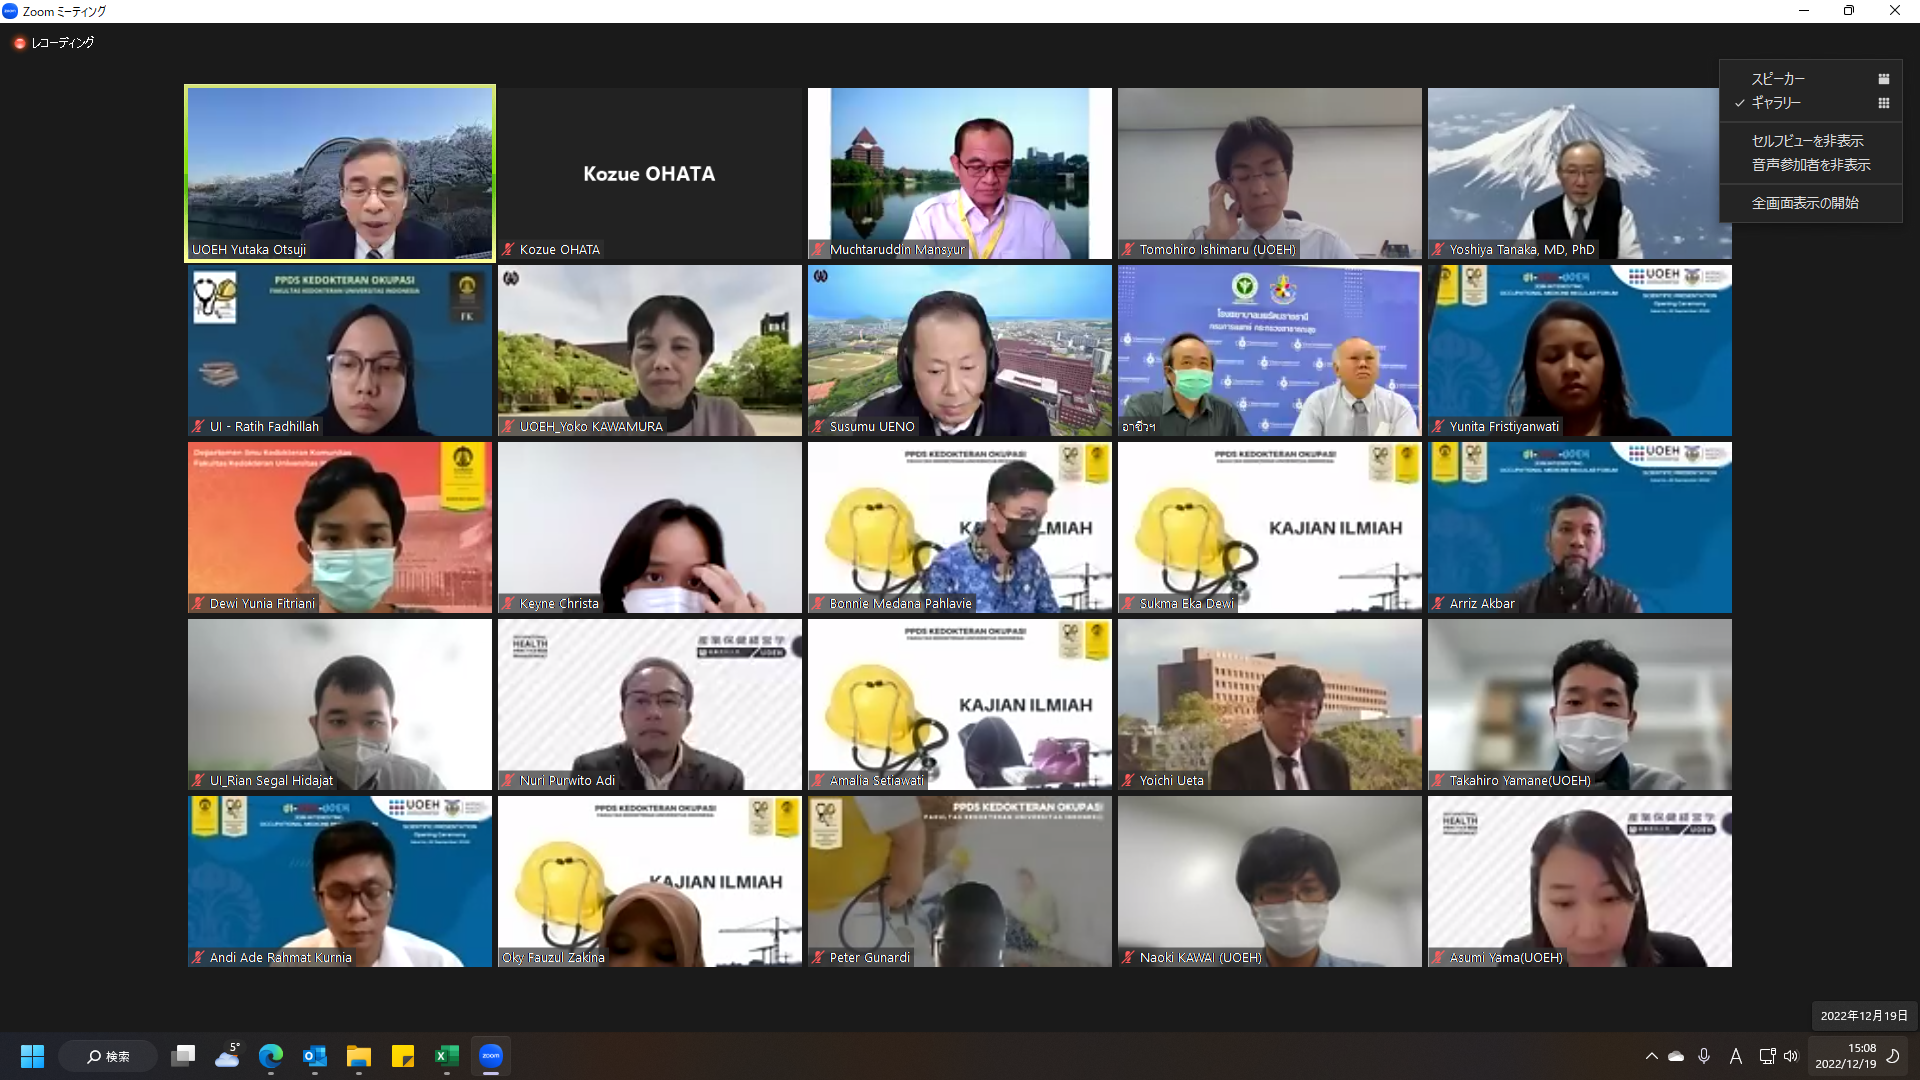This screenshot has width=1920, height=1080.
Task: Select Dewi Yunia Fitriani's video tile
Action: point(340,527)
